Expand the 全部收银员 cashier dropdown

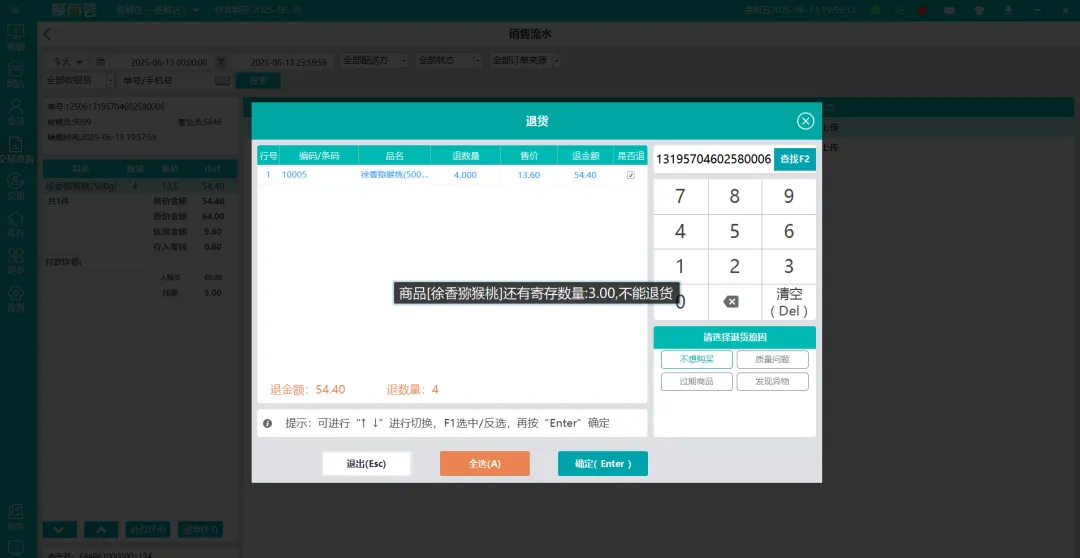pyautogui.click(x=77, y=80)
